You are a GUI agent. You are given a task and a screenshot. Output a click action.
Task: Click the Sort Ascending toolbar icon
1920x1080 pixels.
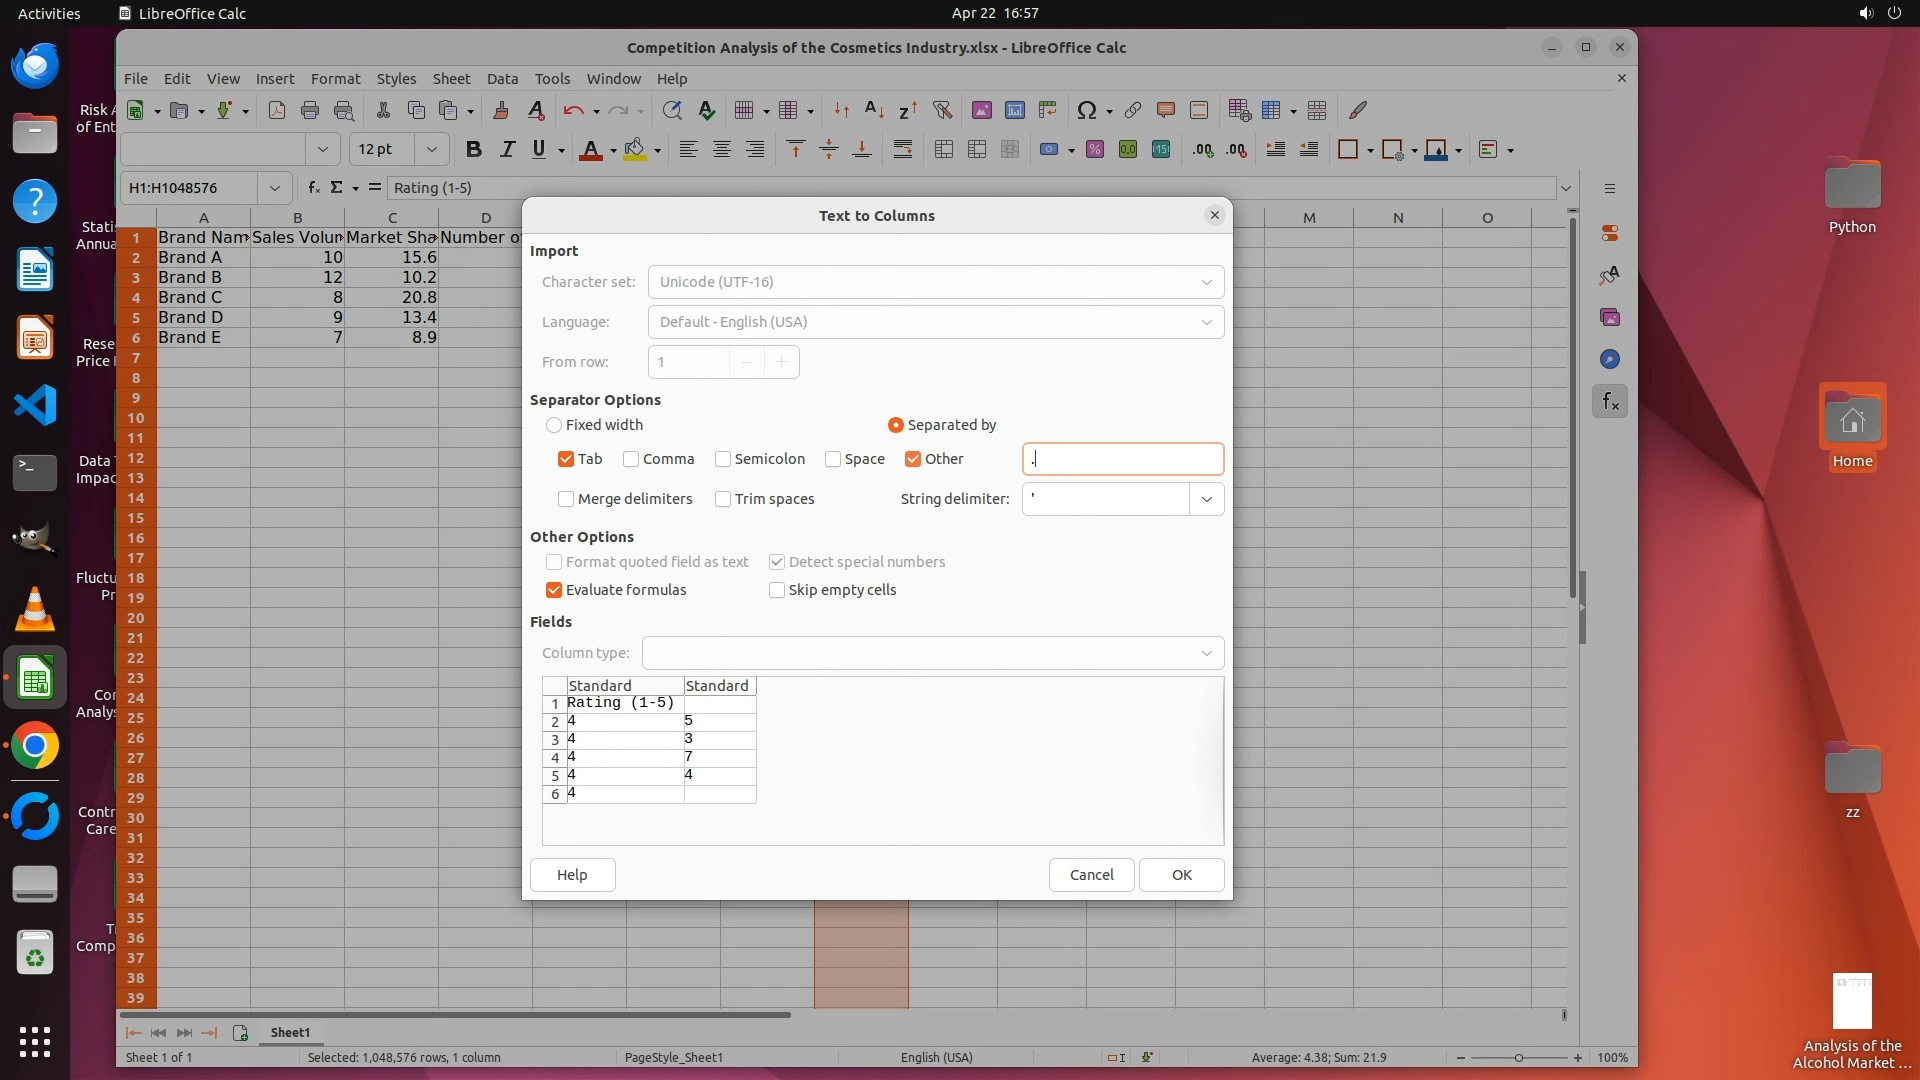point(874,110)
